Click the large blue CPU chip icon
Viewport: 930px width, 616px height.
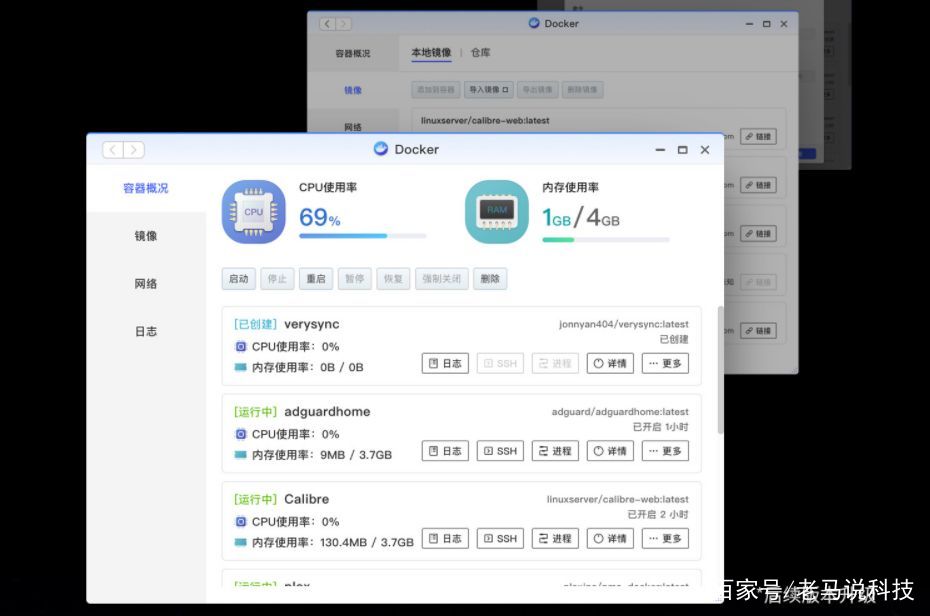coord(253,212)
